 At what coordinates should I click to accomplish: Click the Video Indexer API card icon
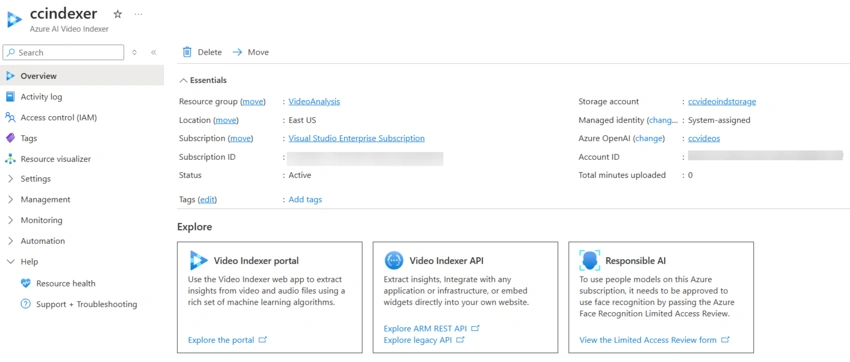point(394,261)
